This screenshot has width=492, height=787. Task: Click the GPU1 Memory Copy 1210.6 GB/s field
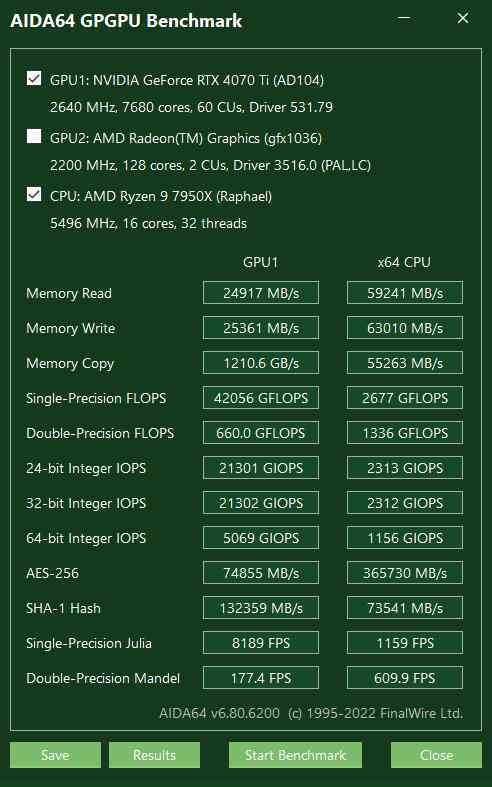point(261,363)
